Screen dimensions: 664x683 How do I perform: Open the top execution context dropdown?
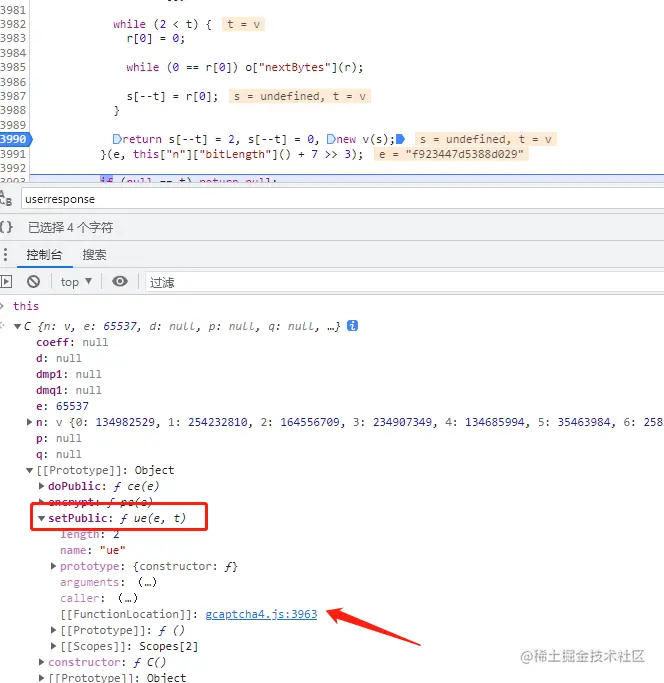coord(76,282)
